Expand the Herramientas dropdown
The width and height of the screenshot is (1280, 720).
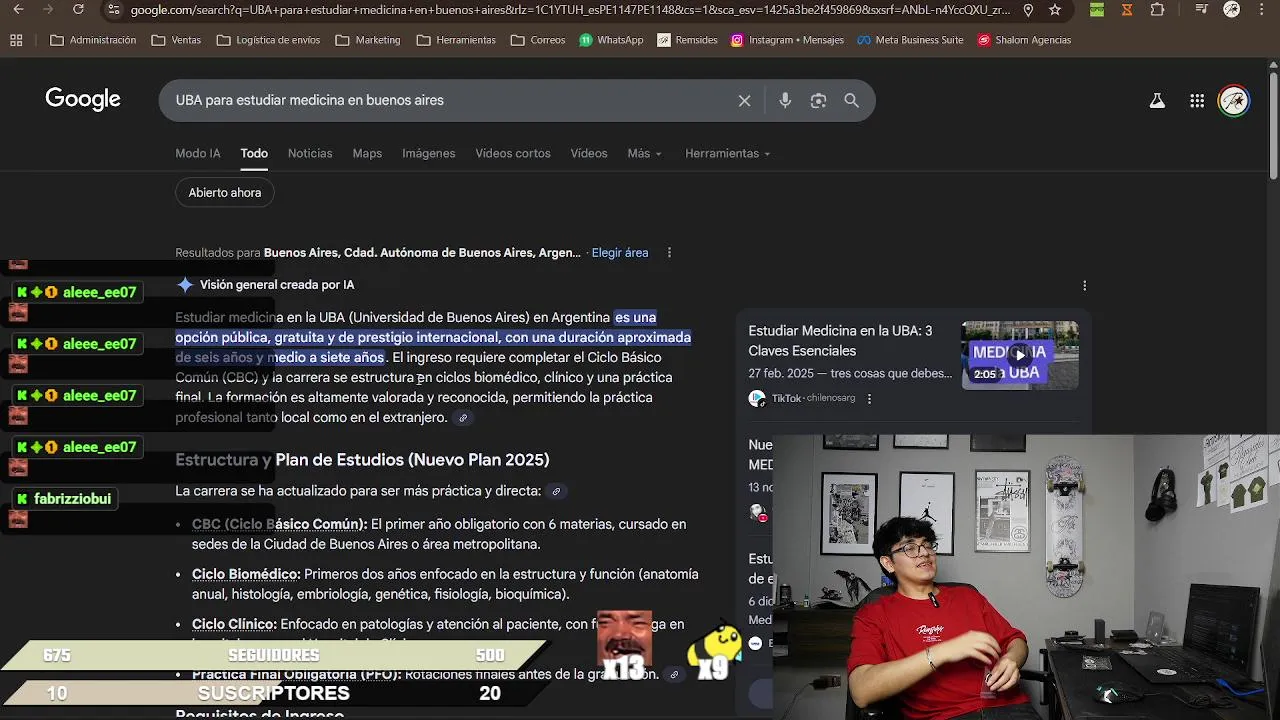pos(727,153)
